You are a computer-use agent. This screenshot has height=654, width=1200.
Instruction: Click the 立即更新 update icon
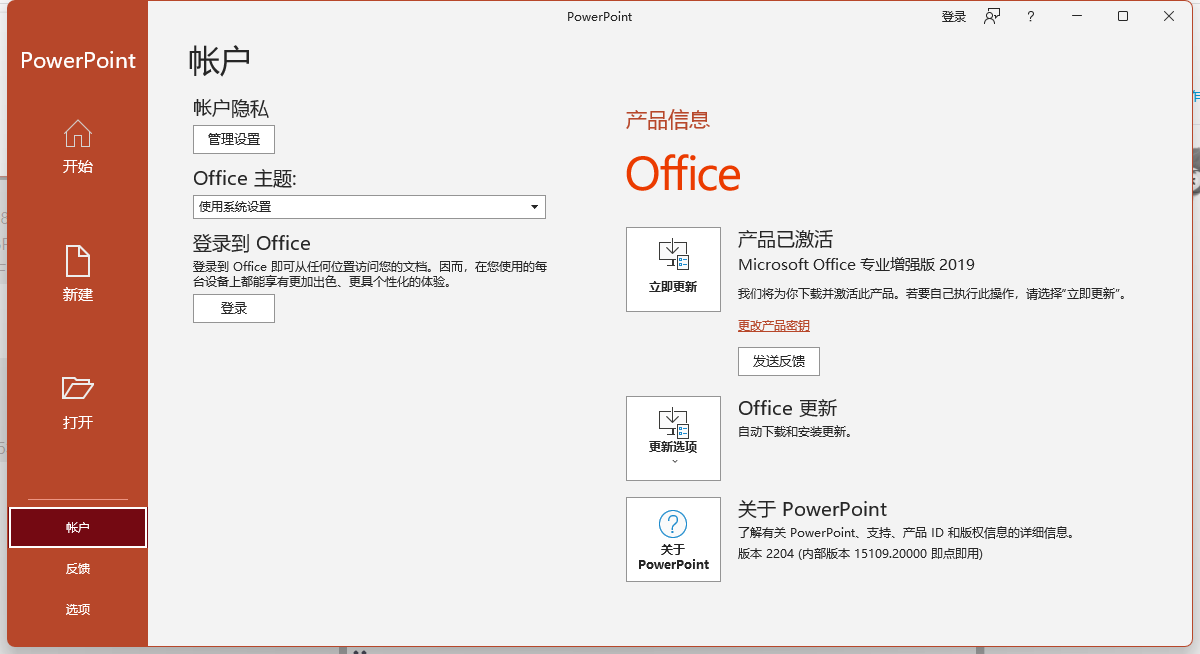click(x=672, y=268)
